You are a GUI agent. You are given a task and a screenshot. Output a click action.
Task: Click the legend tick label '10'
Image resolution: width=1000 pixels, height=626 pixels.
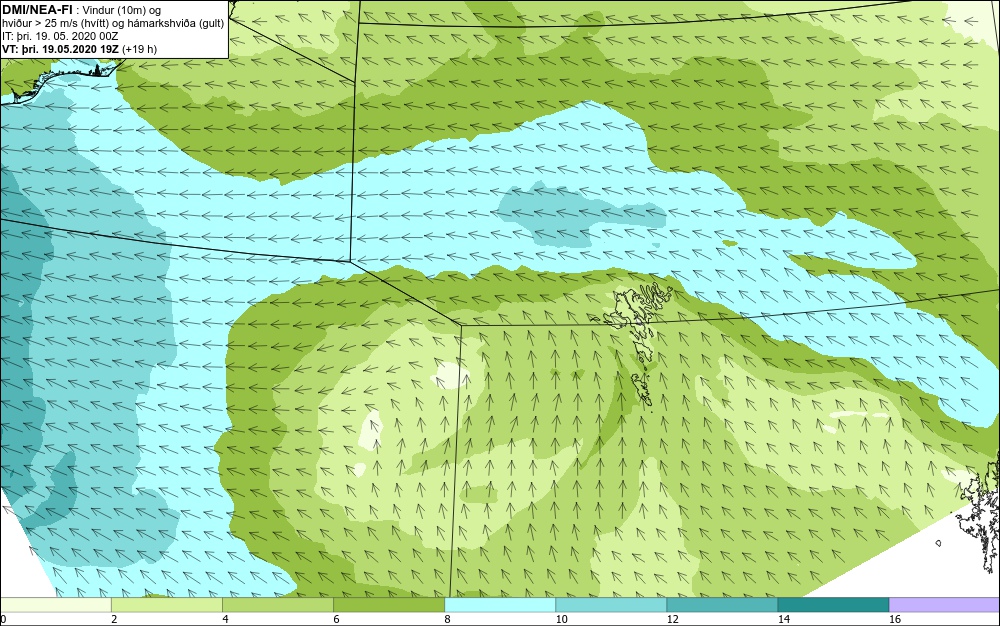pyautogui.click(x=561, y=620)
